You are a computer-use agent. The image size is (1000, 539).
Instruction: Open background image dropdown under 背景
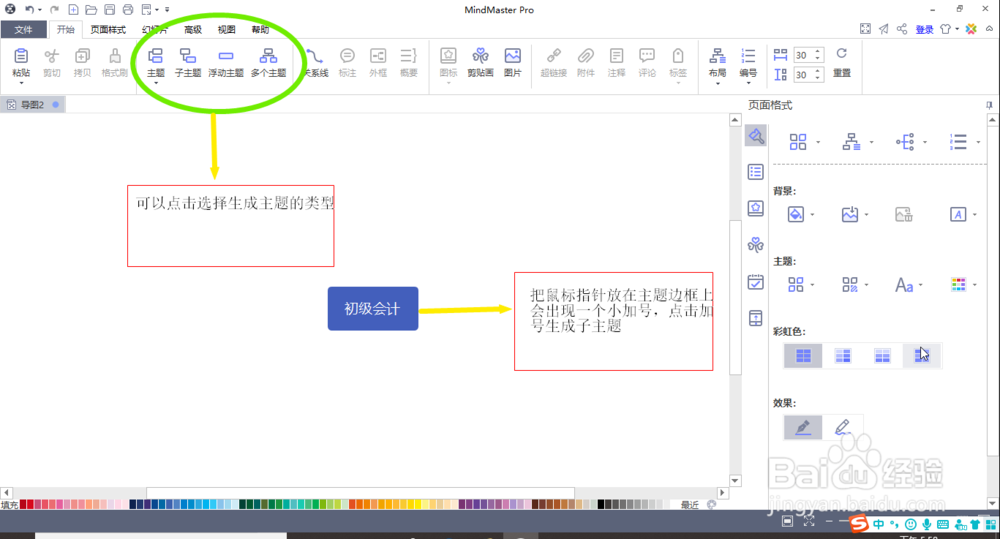click(867, 215)
